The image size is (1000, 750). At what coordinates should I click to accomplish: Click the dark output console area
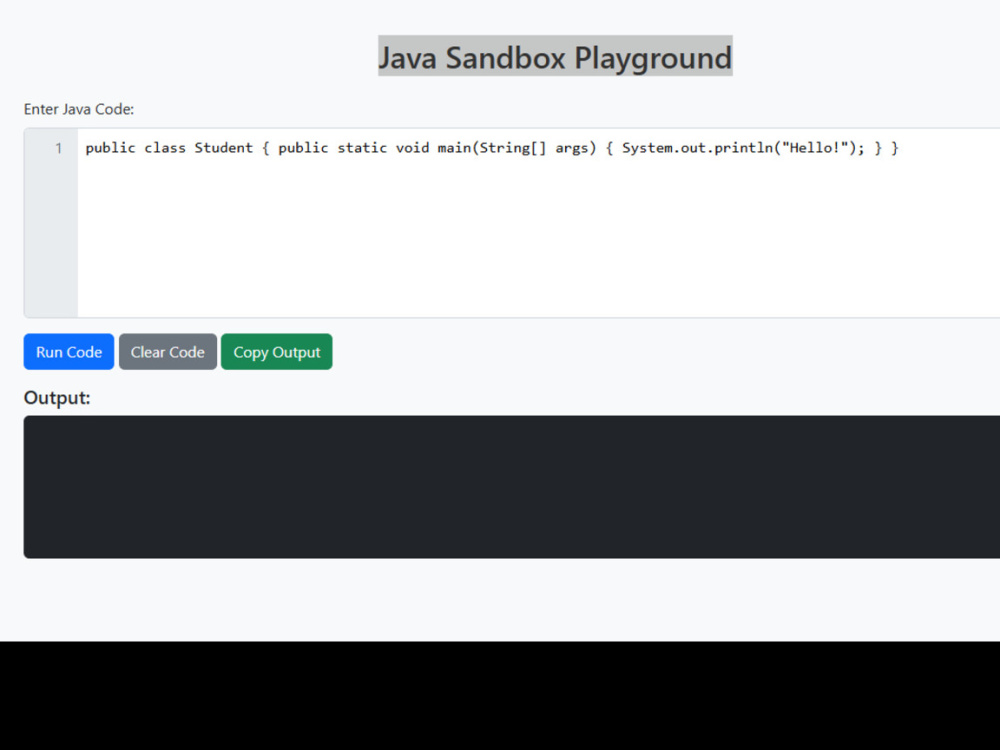pos(511,487)
